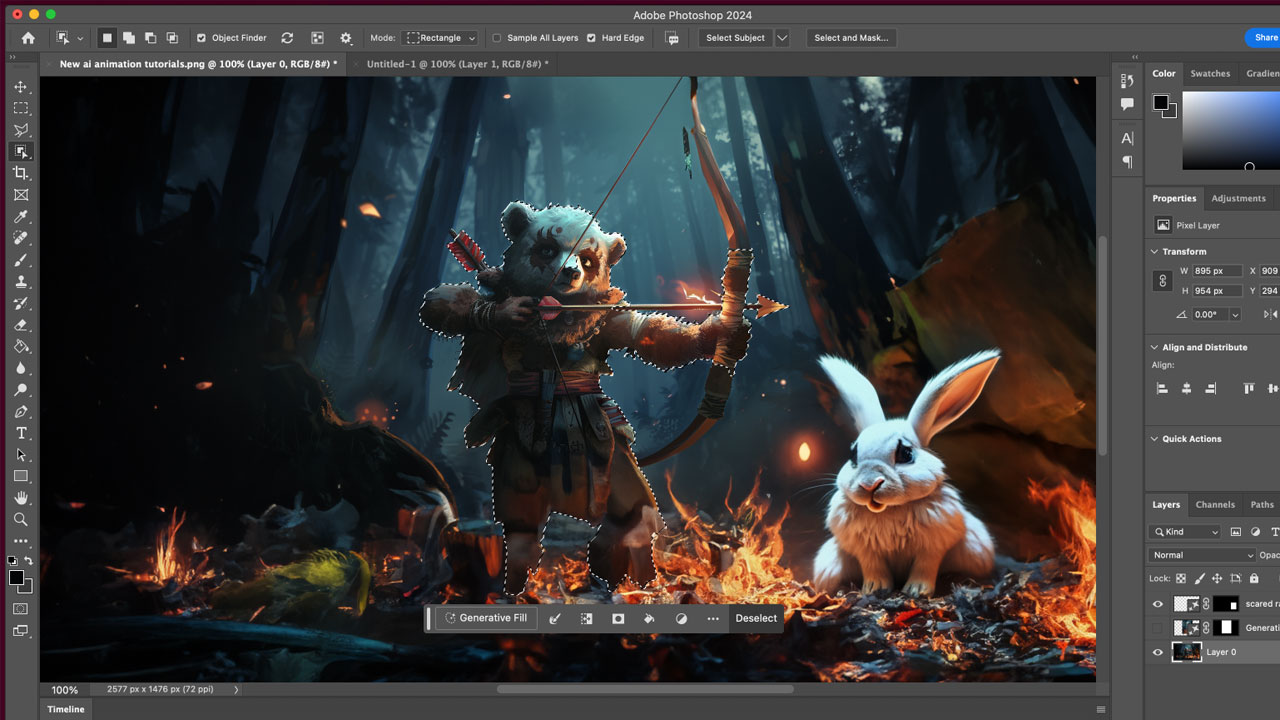Select the Path Selection tool
Image resolution: width=1280 pixels, height=720 pixels.
pos(20,455)
